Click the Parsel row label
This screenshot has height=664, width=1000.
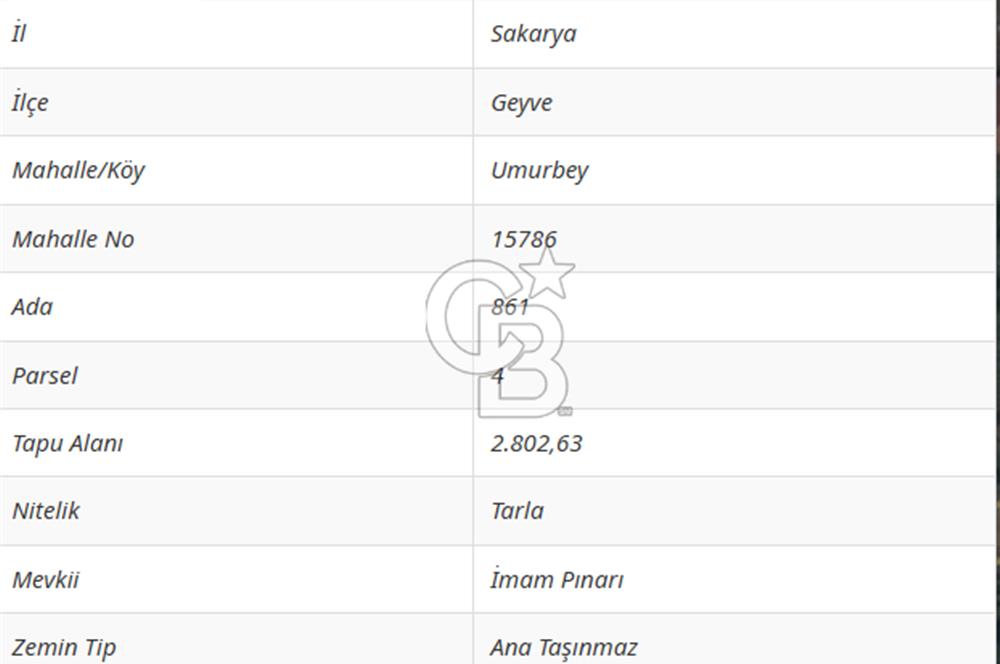point(44,376)
